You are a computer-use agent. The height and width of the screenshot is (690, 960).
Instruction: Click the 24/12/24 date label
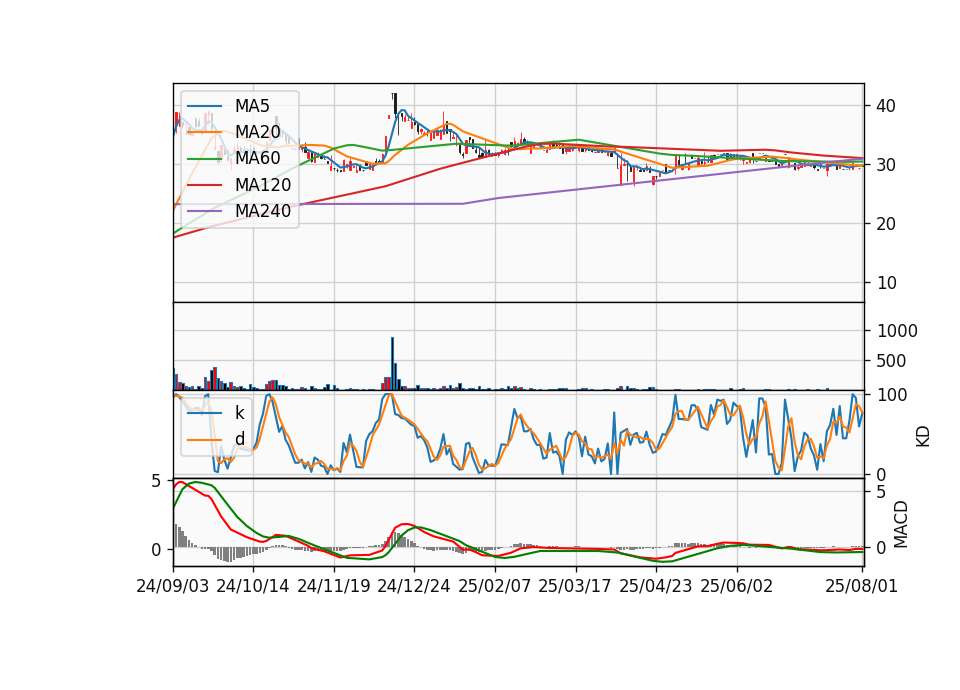point(414,586)
